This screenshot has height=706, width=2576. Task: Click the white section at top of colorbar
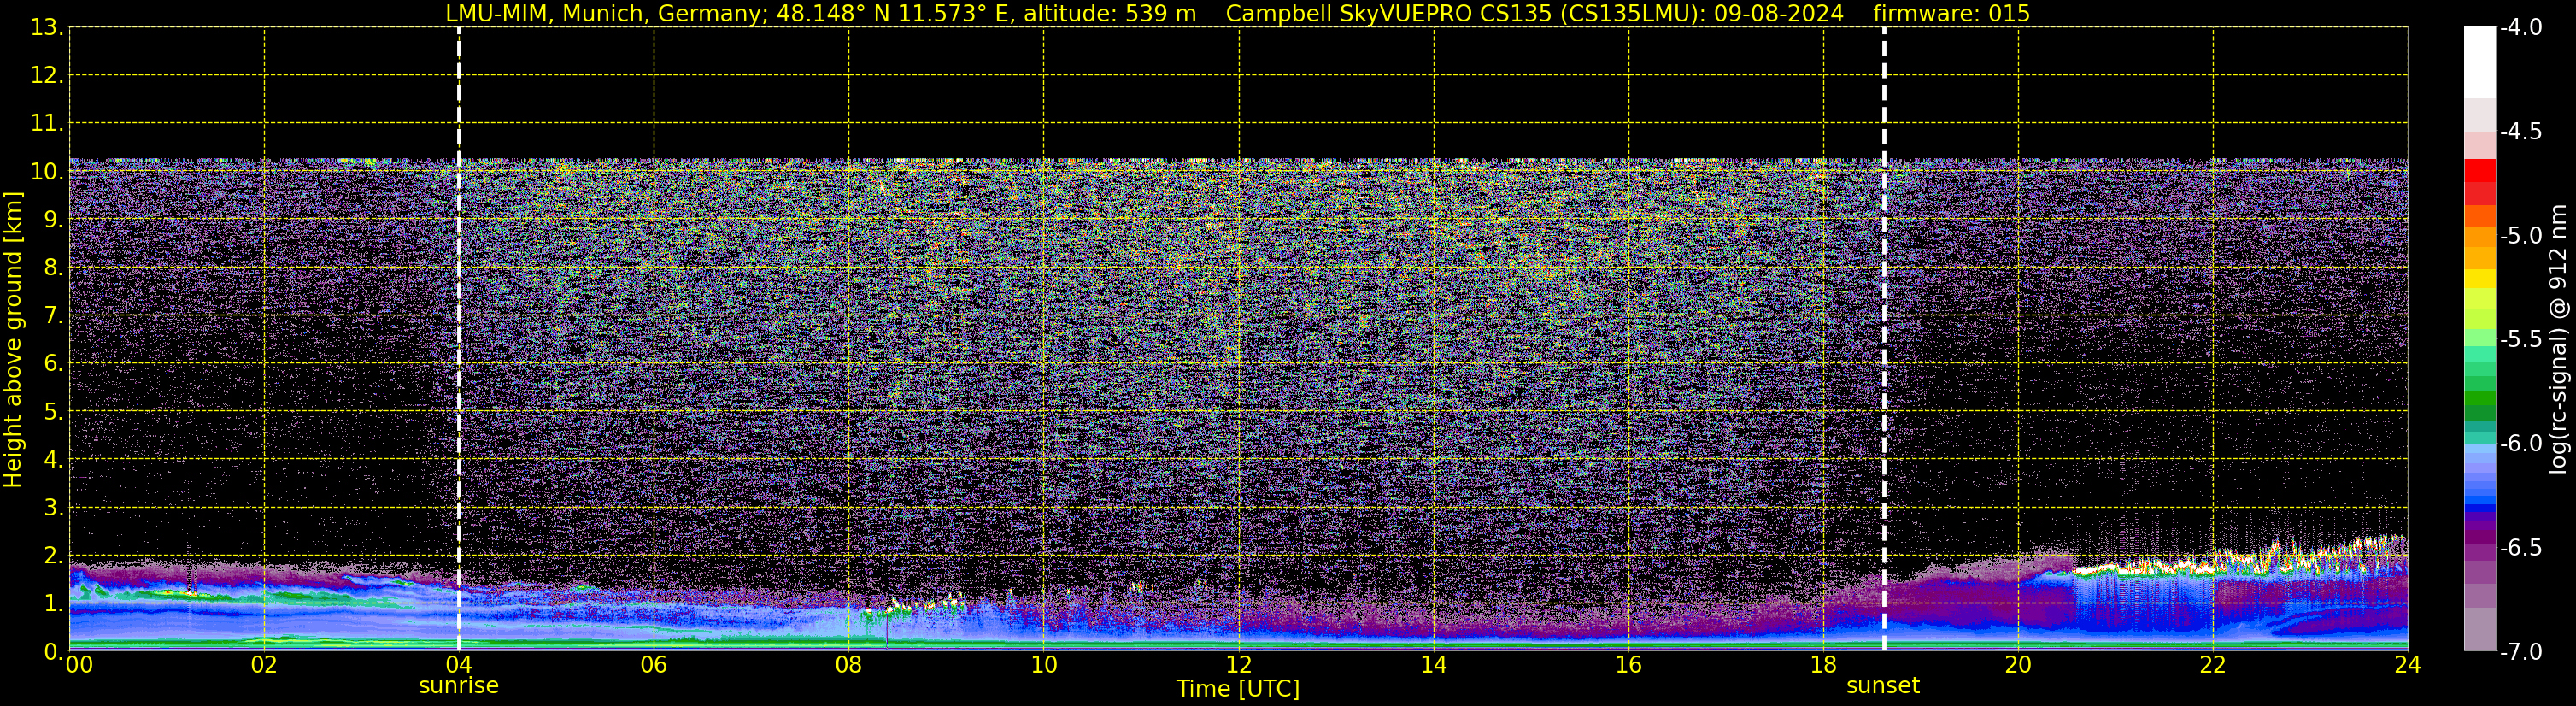tap(2479, 62)
